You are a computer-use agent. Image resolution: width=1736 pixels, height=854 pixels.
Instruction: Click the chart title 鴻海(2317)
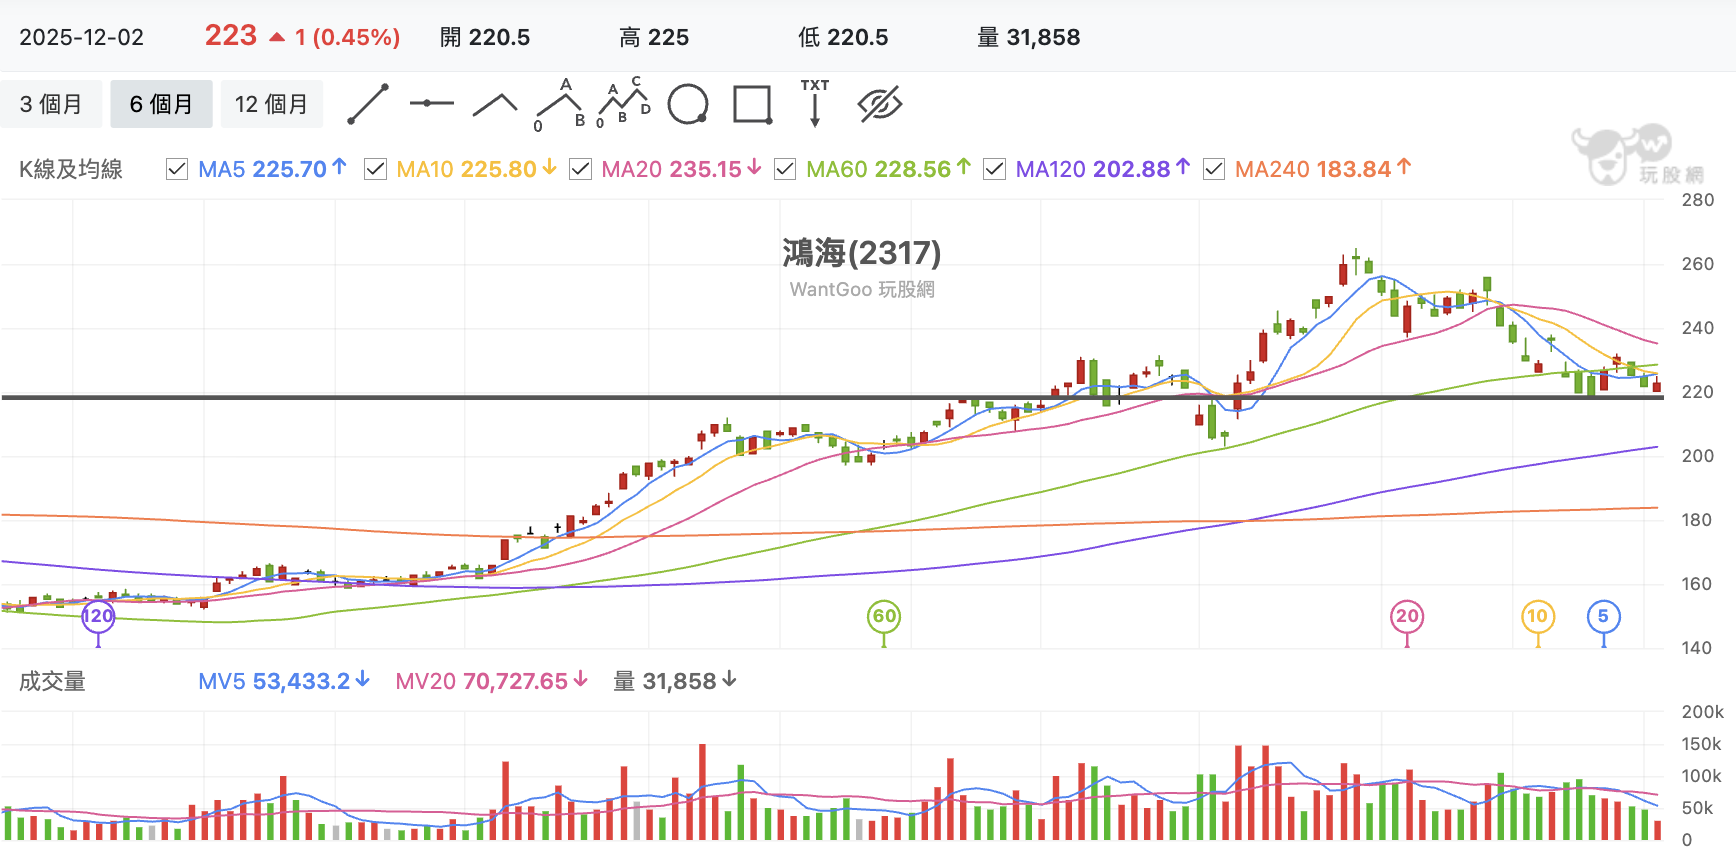pos(862,253)
